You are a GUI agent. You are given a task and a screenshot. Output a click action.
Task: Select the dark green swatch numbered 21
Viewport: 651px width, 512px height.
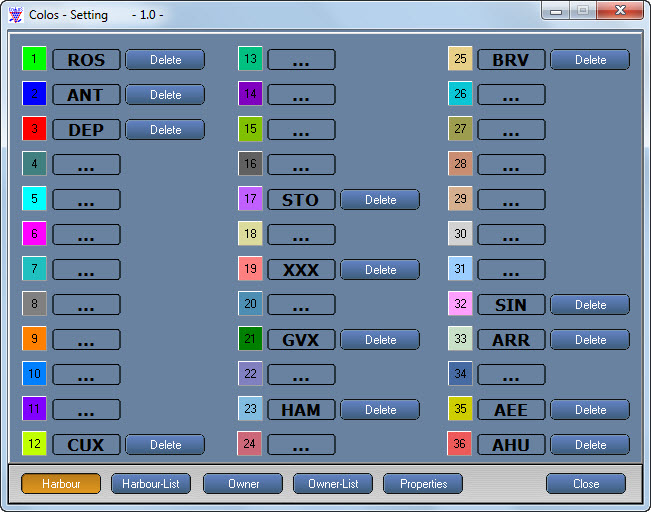(x=250, y=339)
